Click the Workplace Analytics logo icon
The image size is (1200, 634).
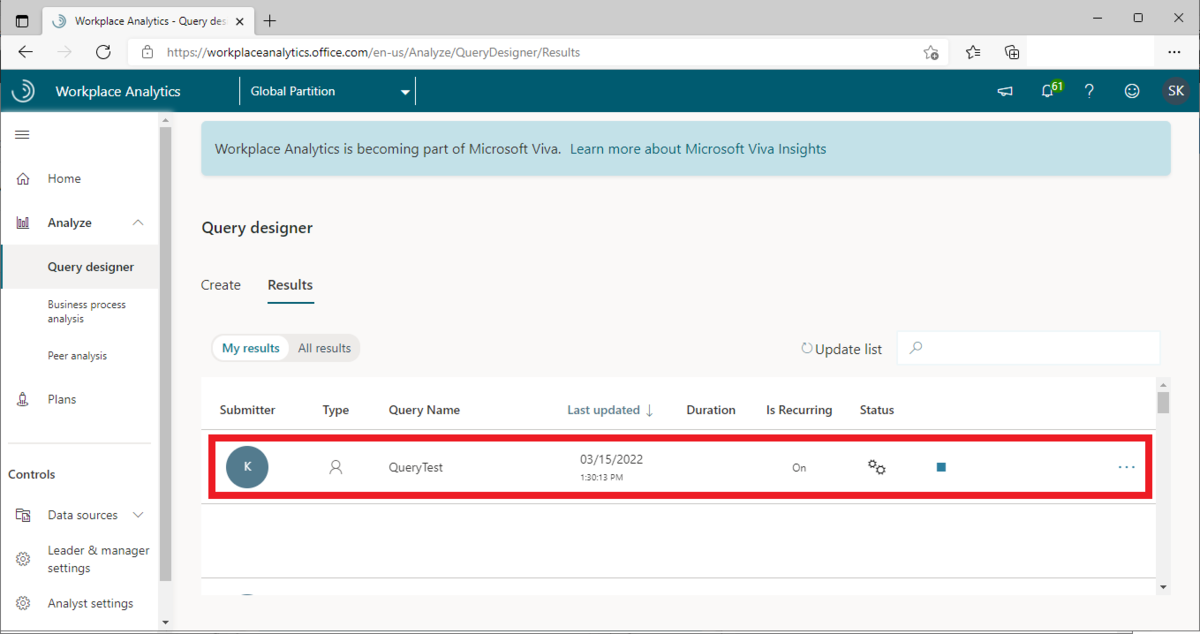[23, 91]
